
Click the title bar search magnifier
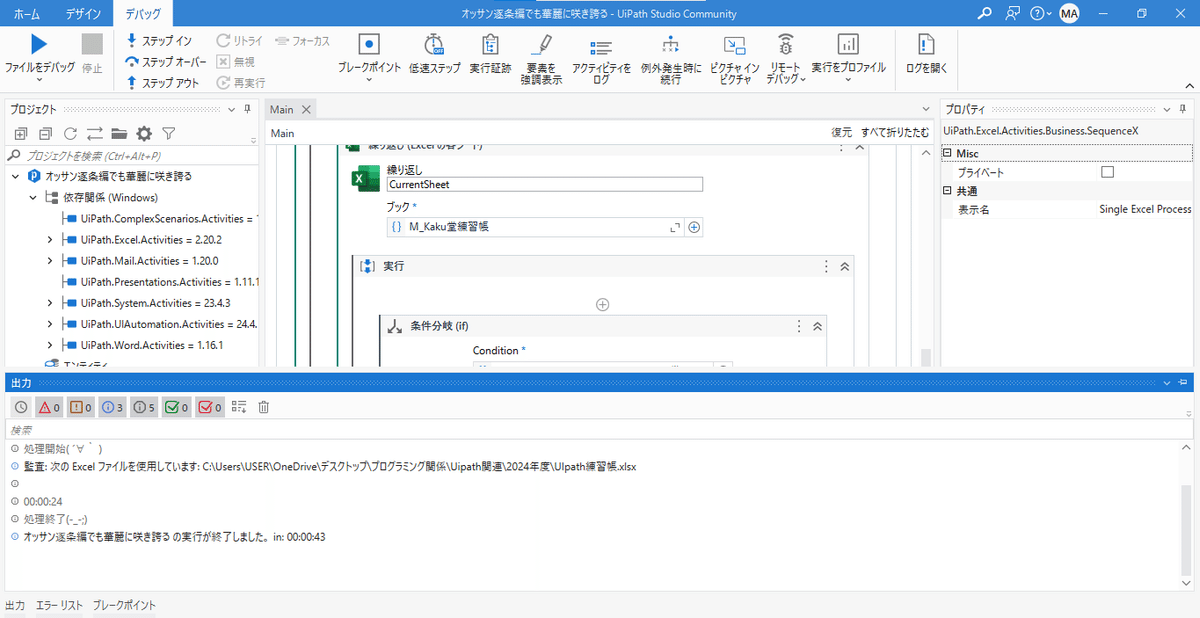pos(985,14)
